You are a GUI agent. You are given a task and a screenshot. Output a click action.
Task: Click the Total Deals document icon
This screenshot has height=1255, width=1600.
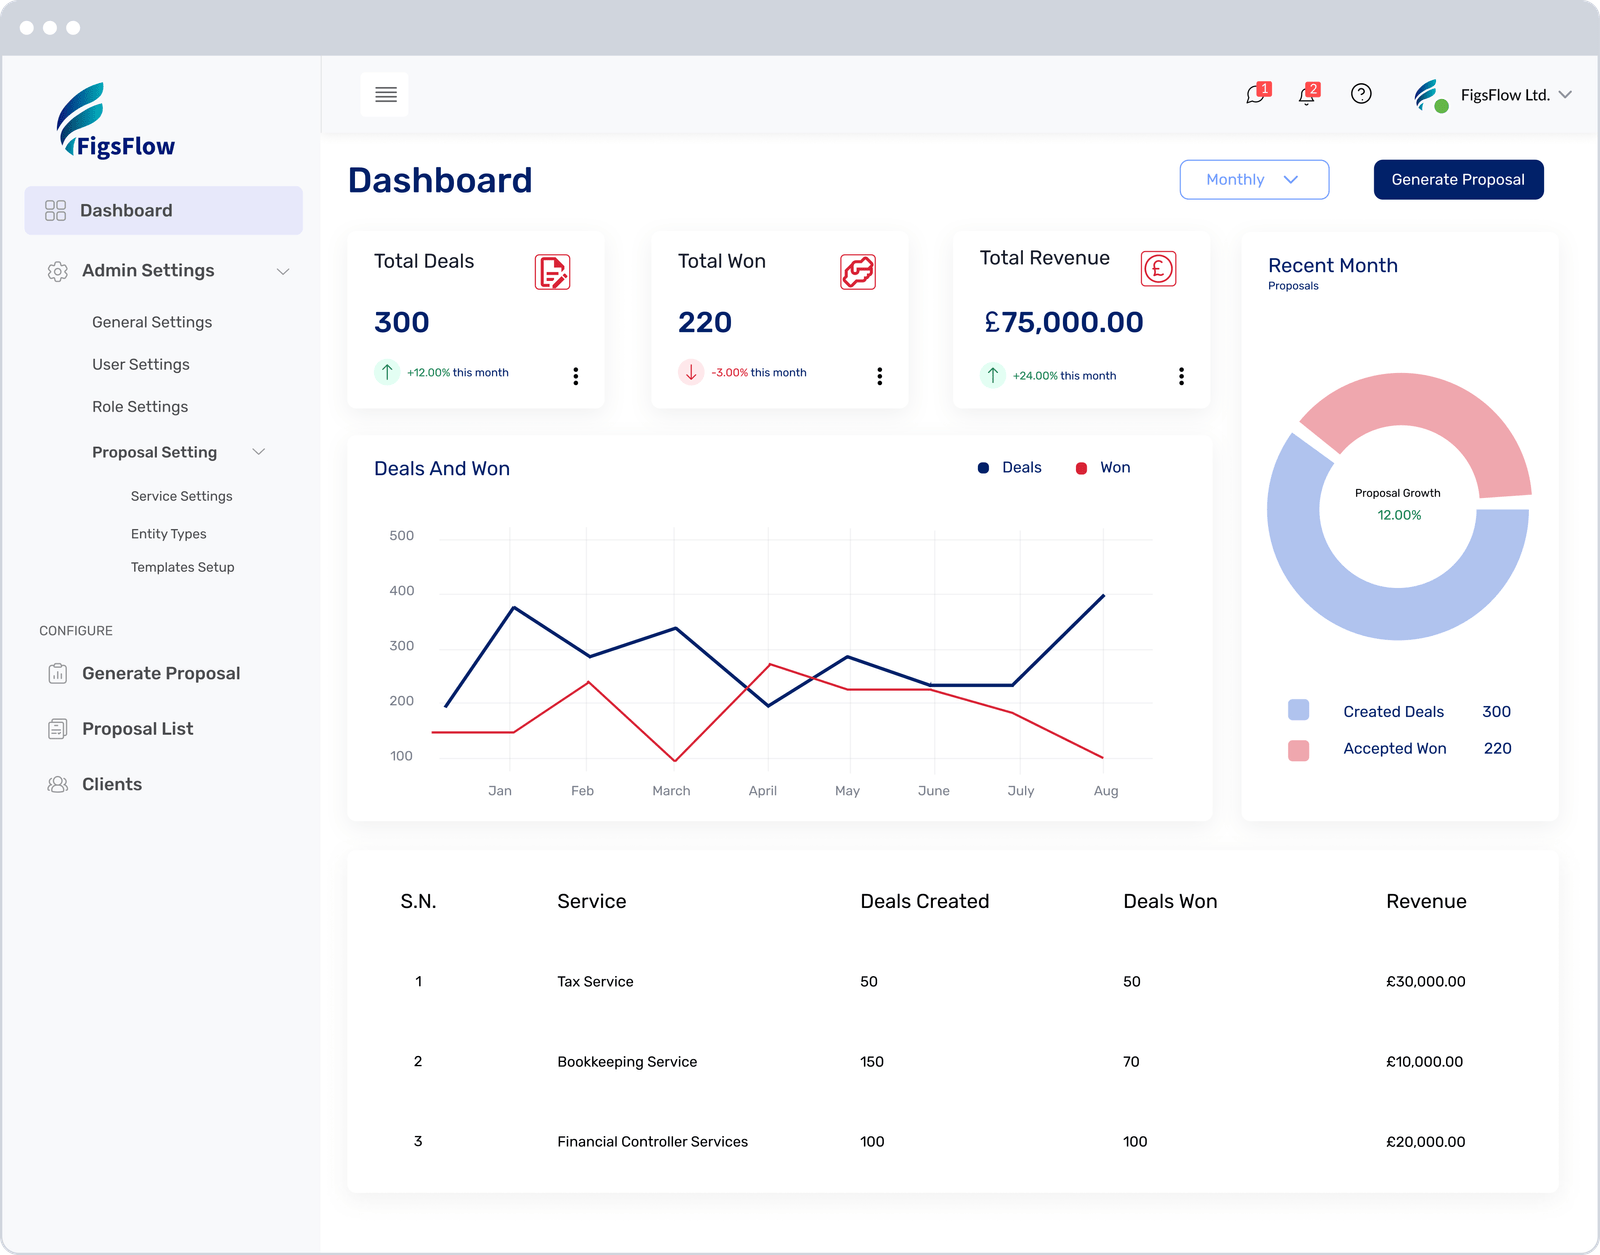[x=553, y=272]
